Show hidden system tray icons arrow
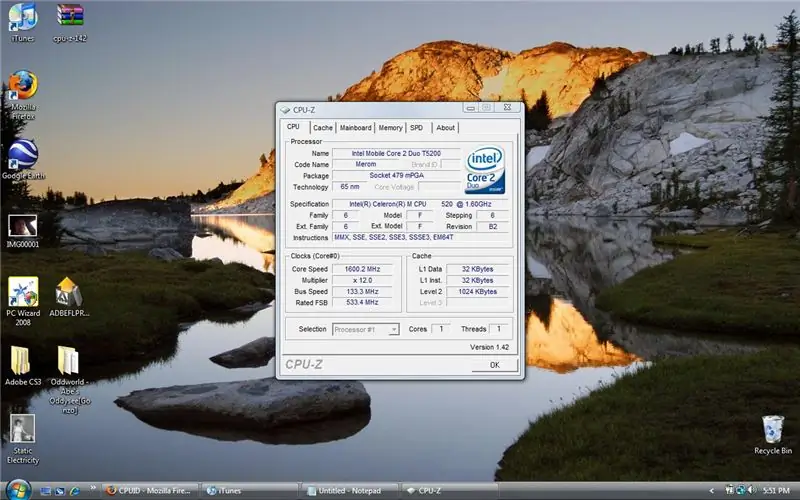Image resolution: width=800 pixels, height=500 pixels. point(711,491)
